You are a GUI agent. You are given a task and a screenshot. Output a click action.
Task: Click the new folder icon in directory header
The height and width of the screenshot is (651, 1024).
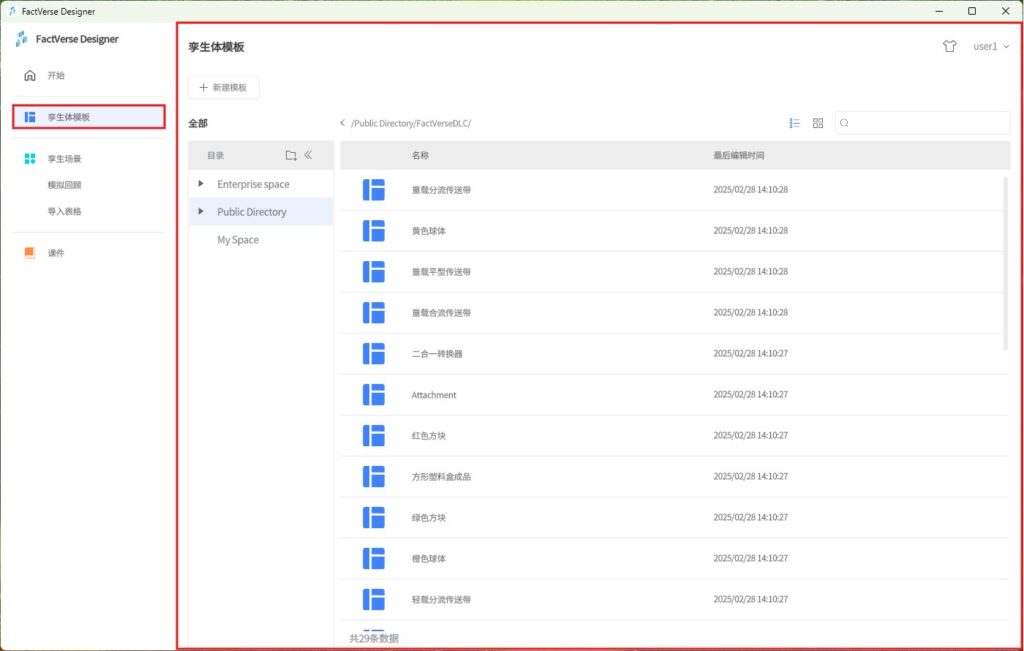click(x=290, y=155)
